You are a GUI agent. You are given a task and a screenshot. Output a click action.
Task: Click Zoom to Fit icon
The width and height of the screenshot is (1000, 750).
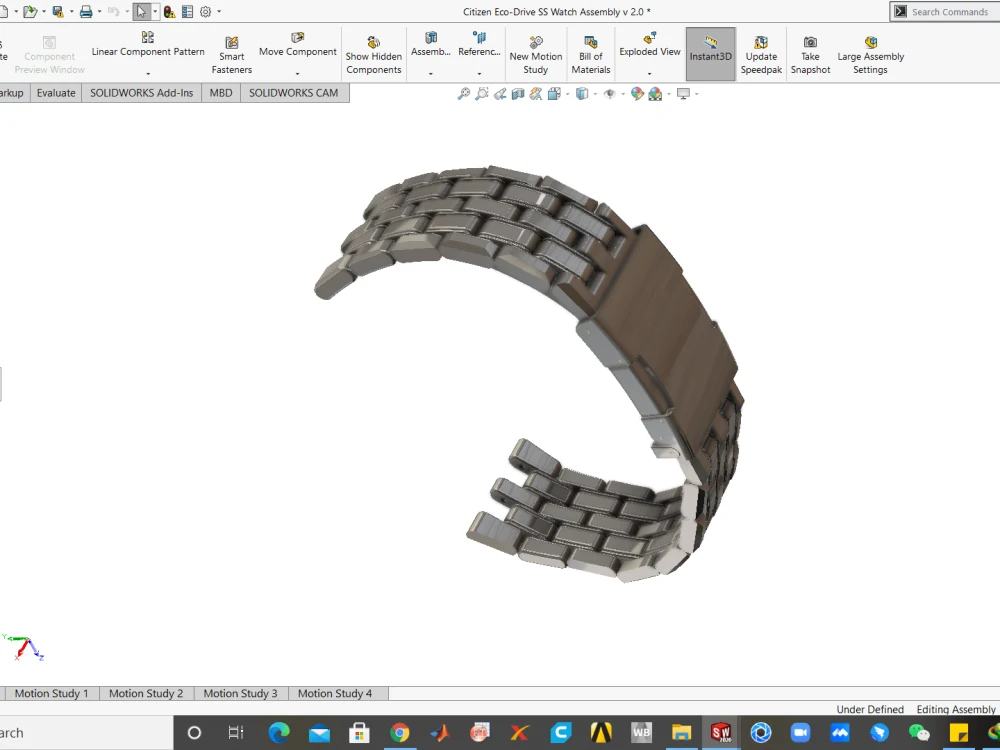pyautogui.click(x=464, y=94)
